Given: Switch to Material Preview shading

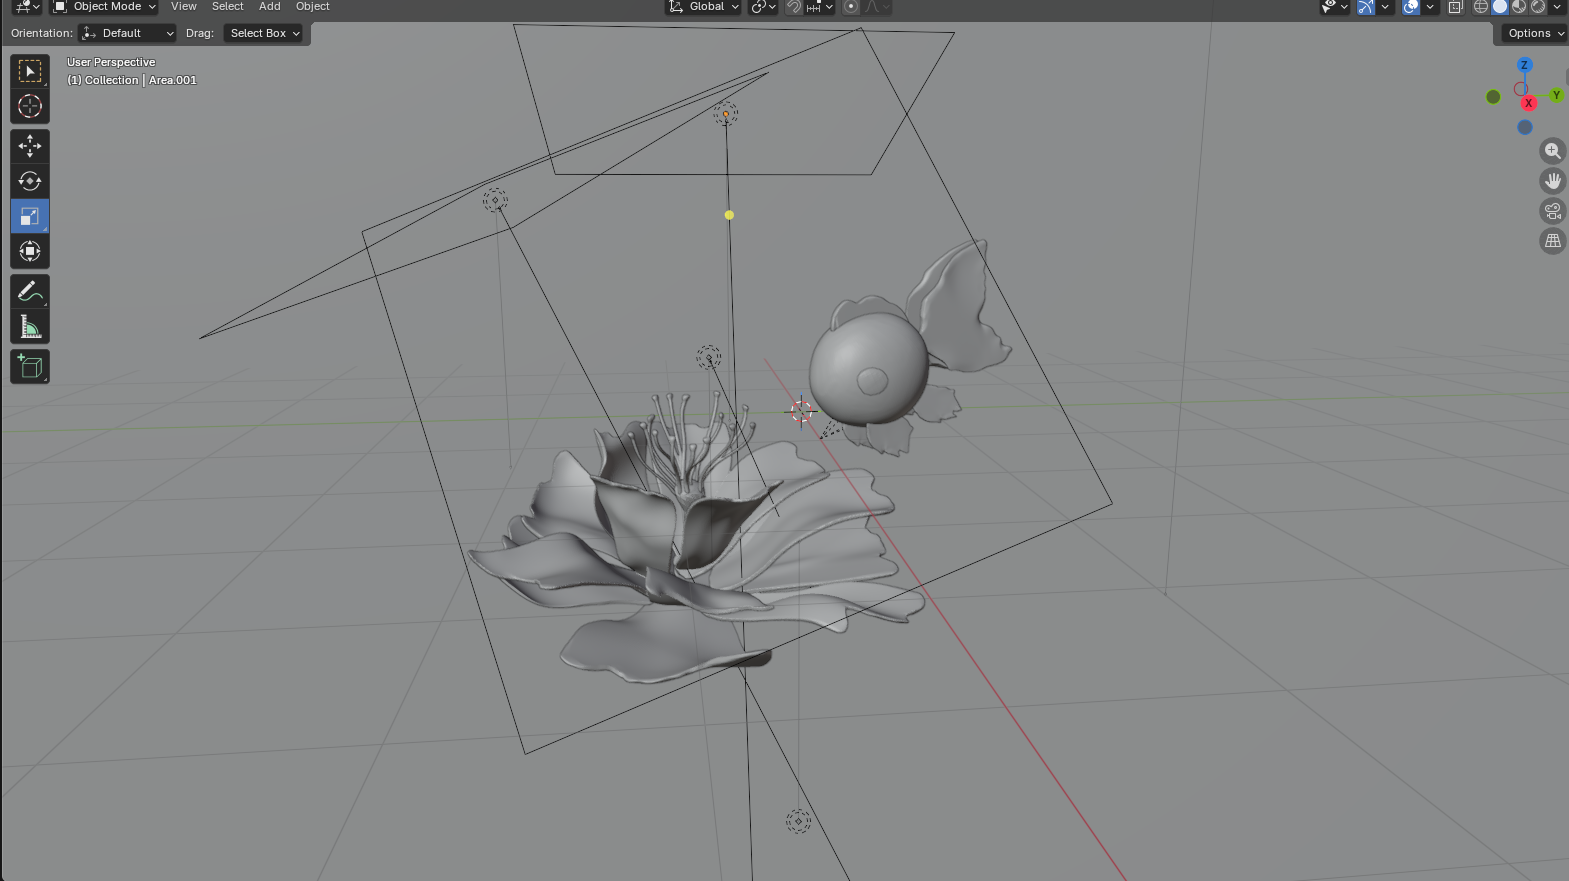Looking at the screenshot, I should 1519,7.
